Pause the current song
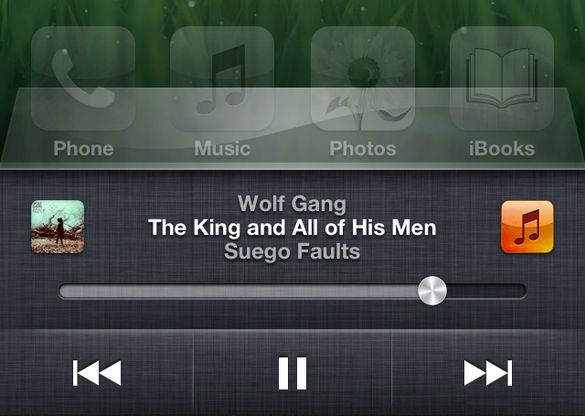585x416 pixels. (292, 373)
